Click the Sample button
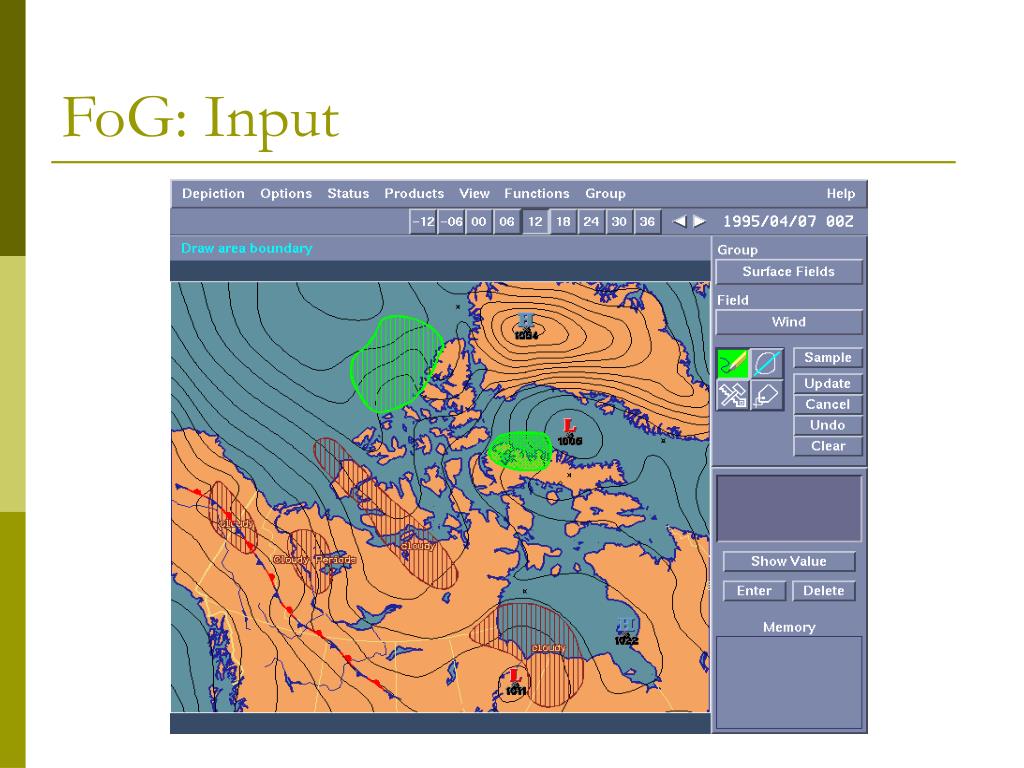The image size is (1024, 768). [x=827, y=357]
